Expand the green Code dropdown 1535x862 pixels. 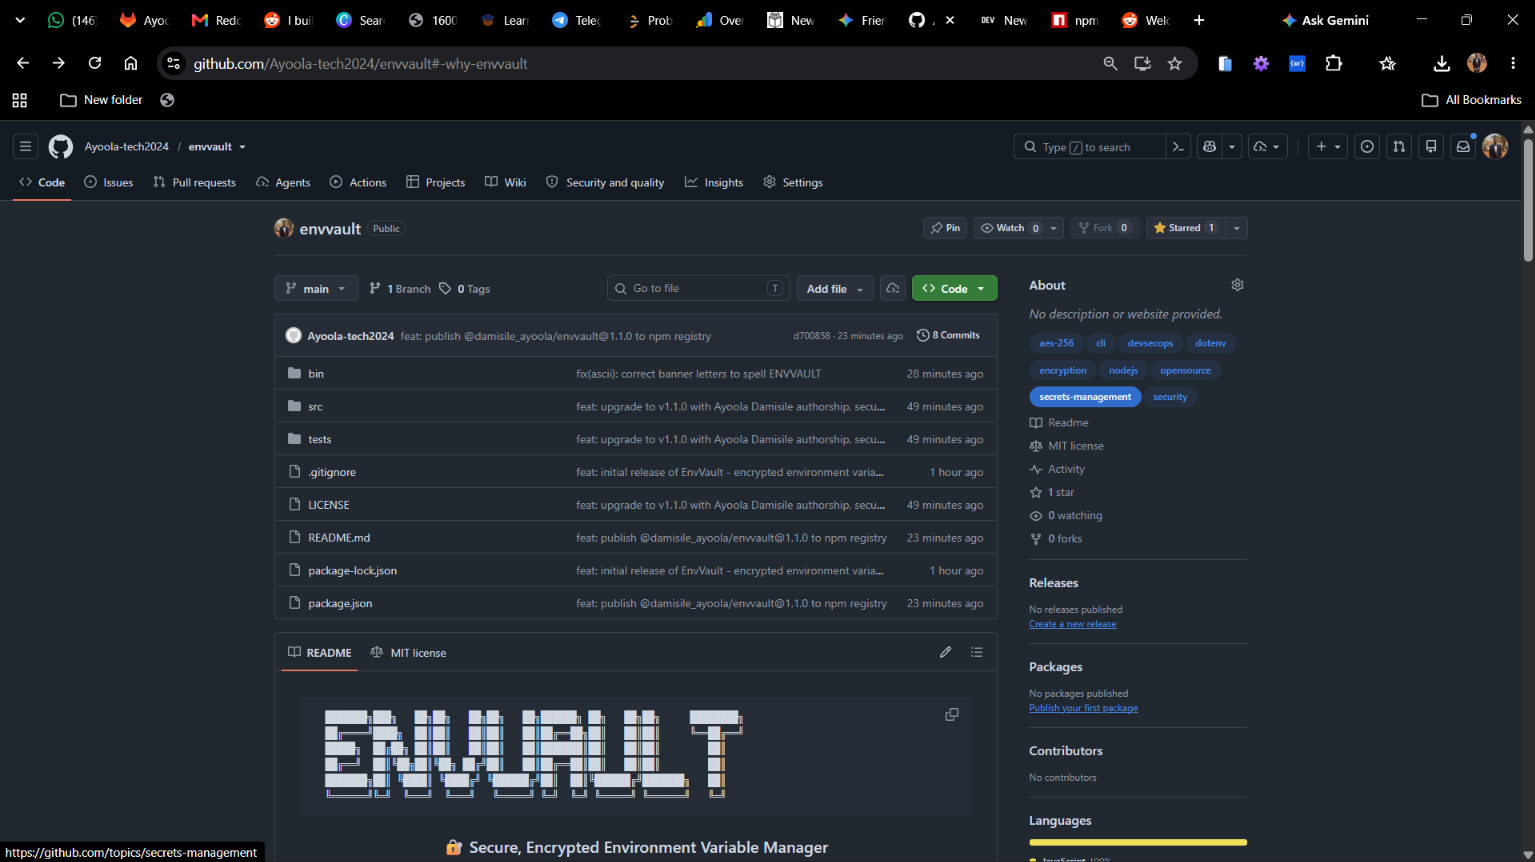(x=954, y=288)
